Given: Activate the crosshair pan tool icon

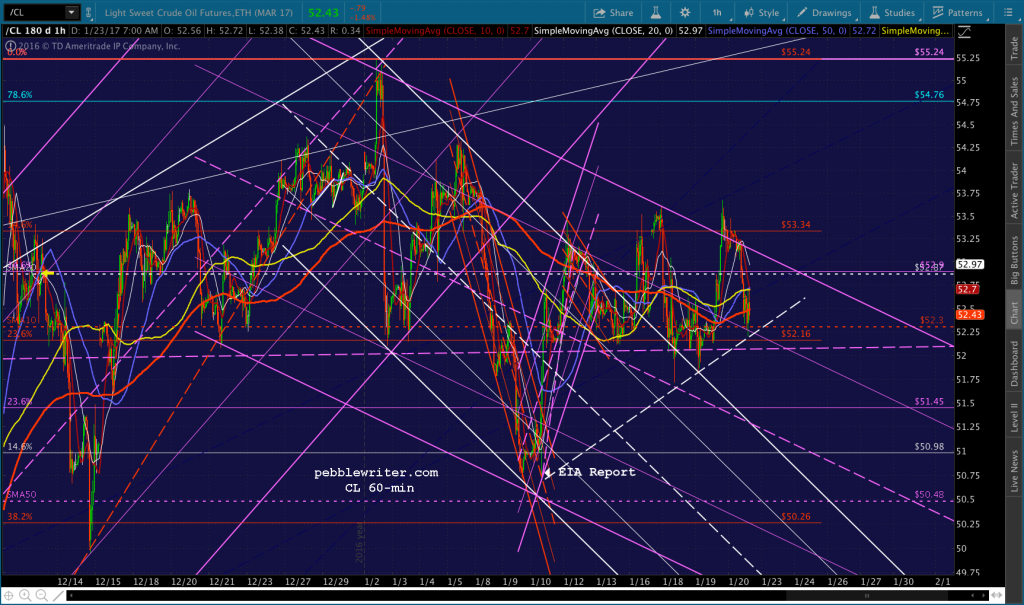Looking at the screenshot, I should [x=8, y=595].
